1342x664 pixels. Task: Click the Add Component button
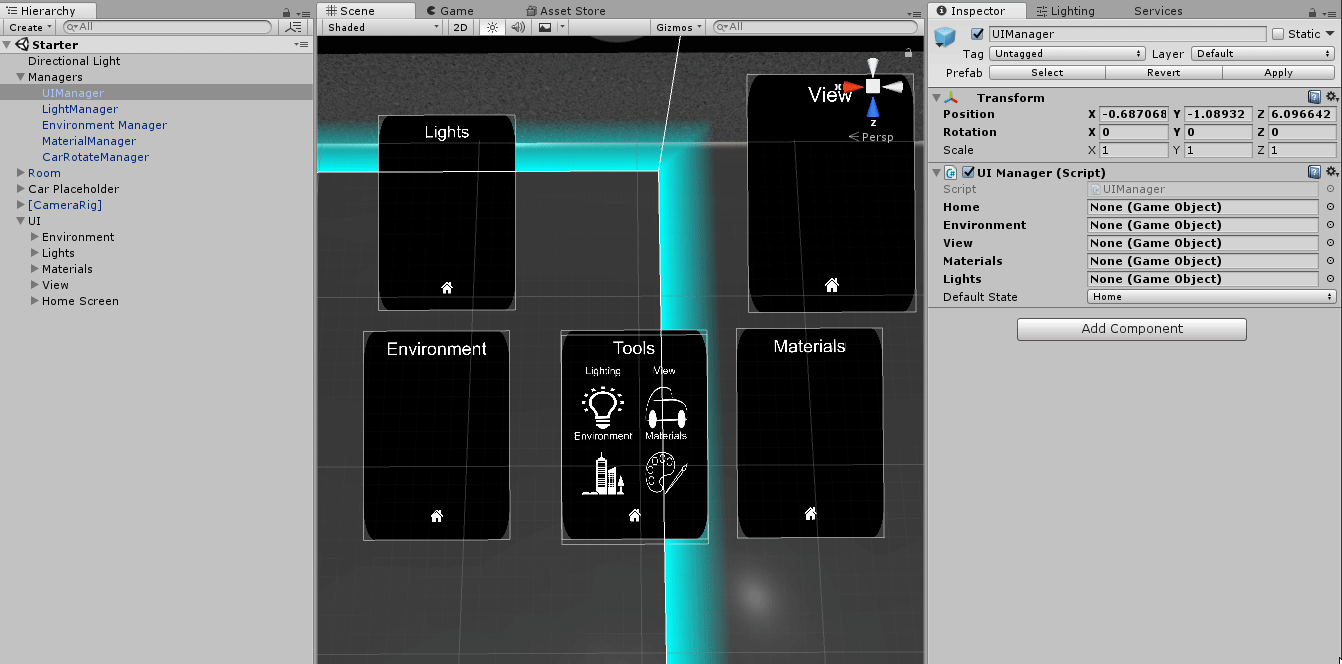pos(1131,329)
